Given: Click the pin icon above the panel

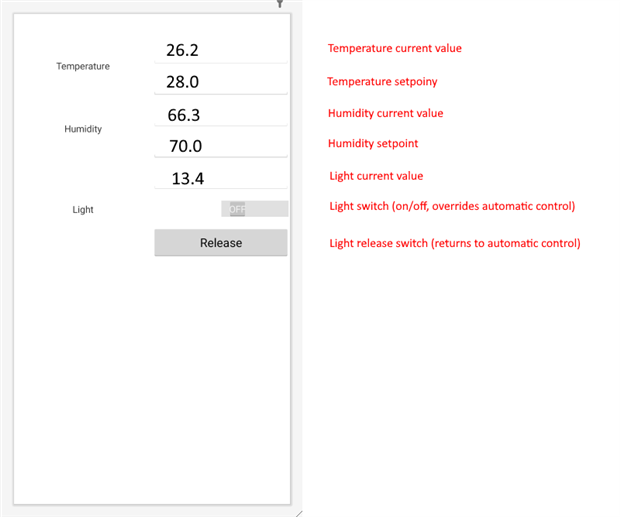Looking at the screenshot, I should (x=280, y=4).
